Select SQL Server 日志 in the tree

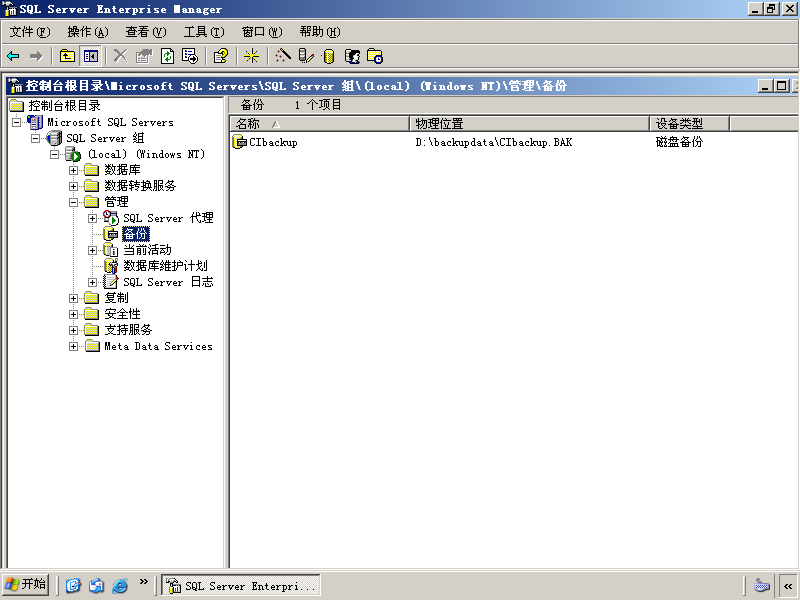click(168, 282)
